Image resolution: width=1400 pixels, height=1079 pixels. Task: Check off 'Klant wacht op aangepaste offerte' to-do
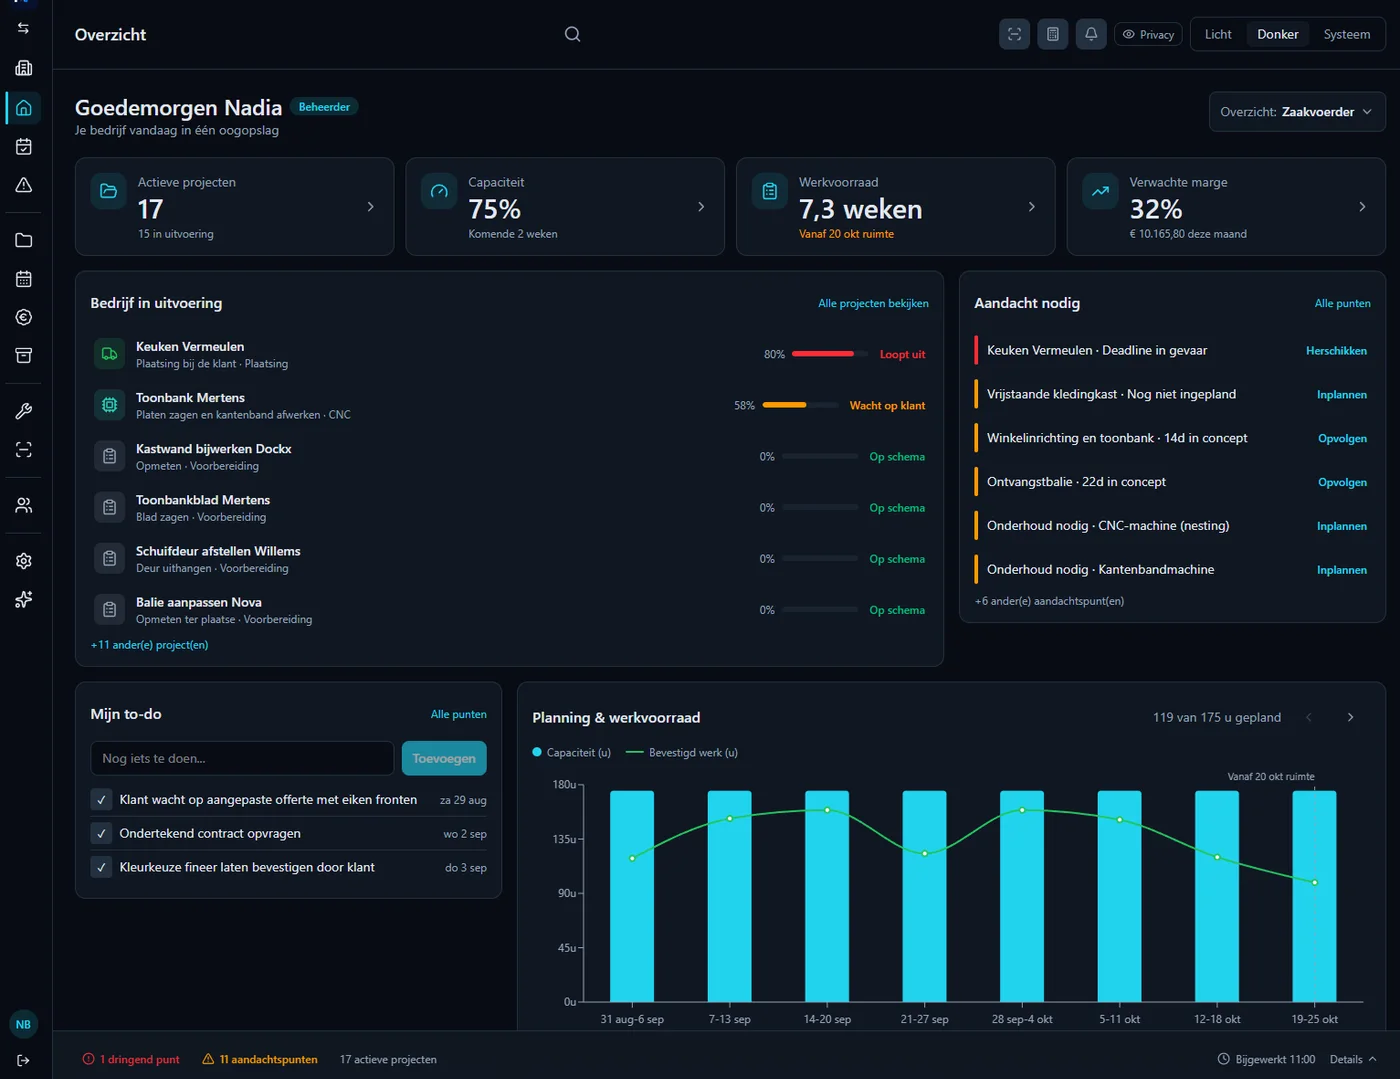[x=101, y=800]
